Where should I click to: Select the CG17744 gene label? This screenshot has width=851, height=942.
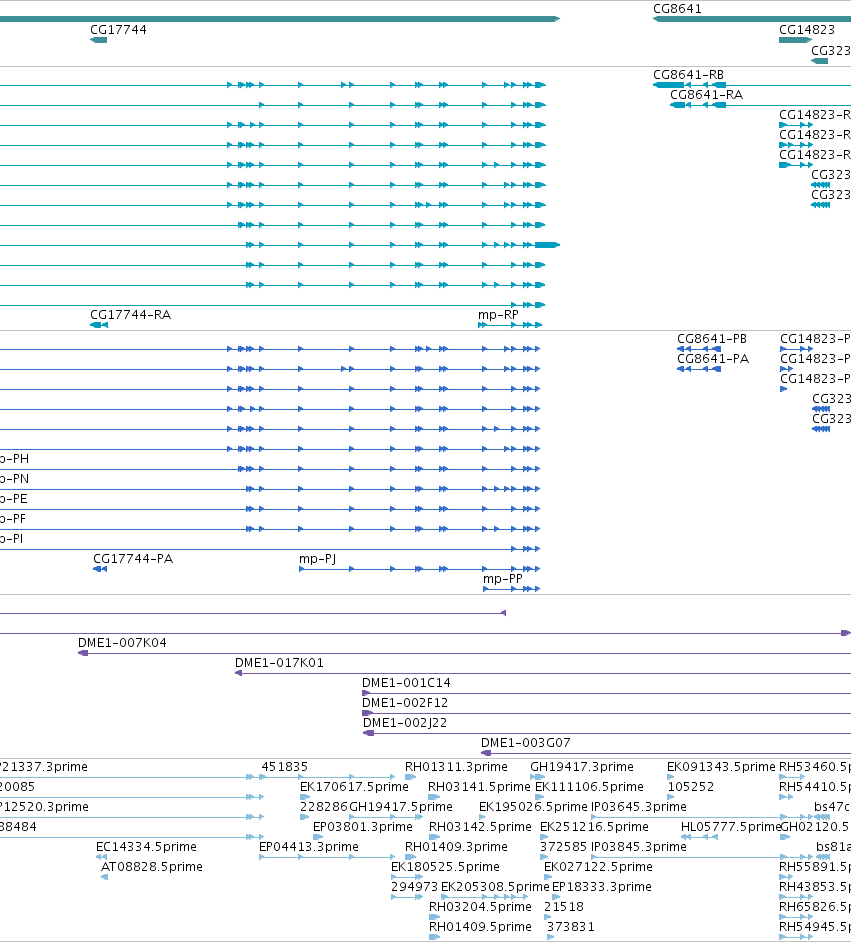pos(118,29)
